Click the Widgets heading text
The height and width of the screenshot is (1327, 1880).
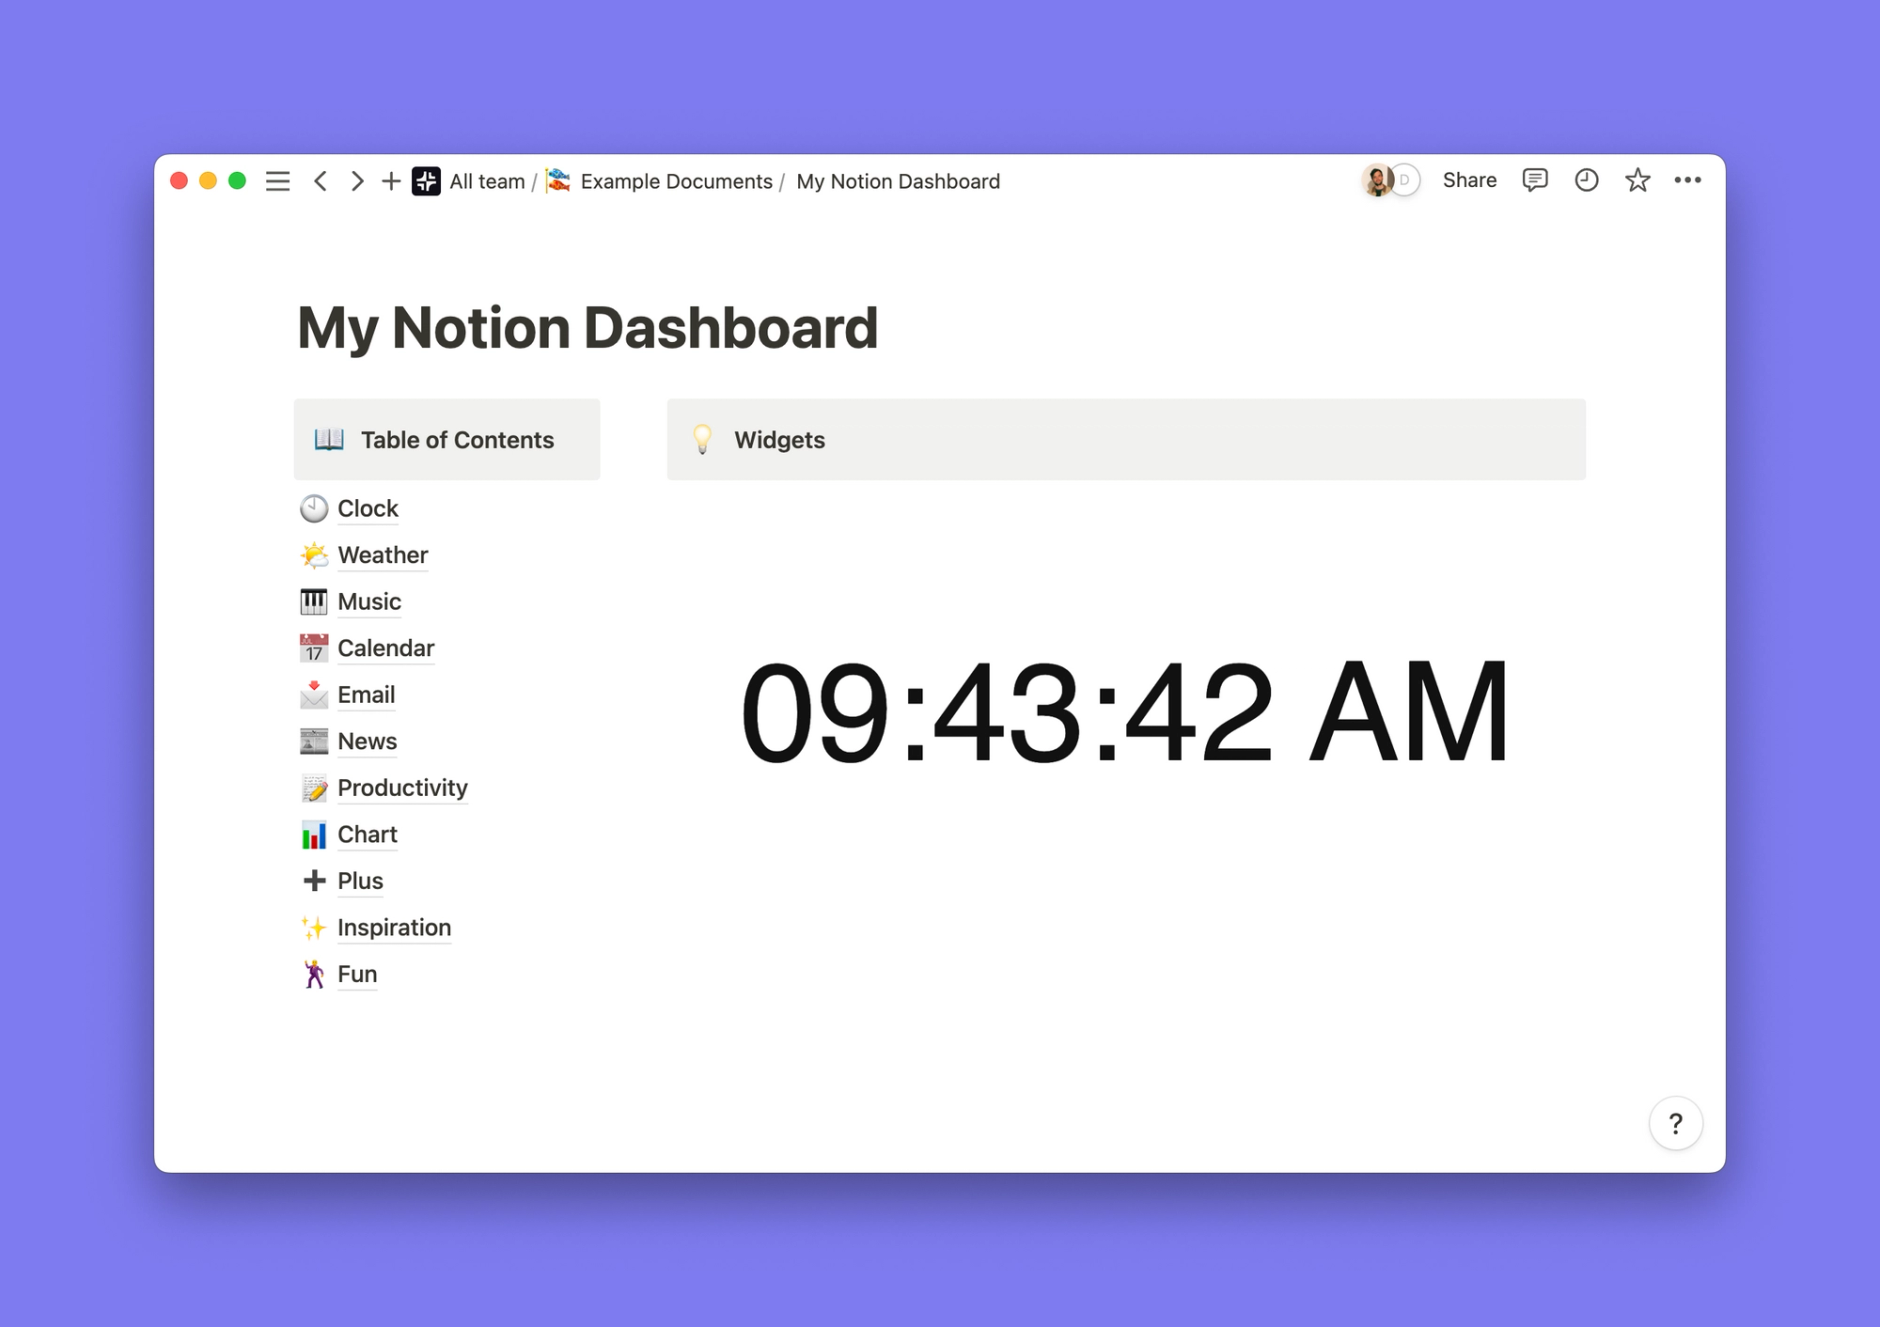point(779,440)
